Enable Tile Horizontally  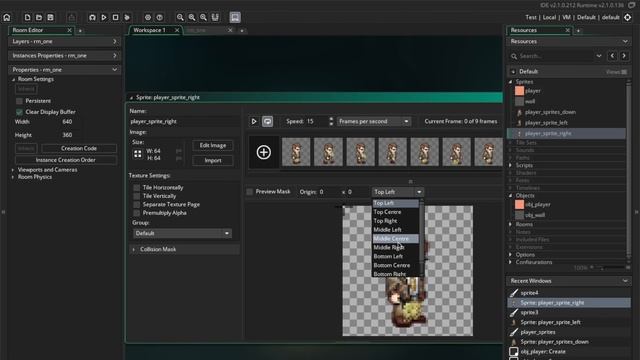coord(136,187)
